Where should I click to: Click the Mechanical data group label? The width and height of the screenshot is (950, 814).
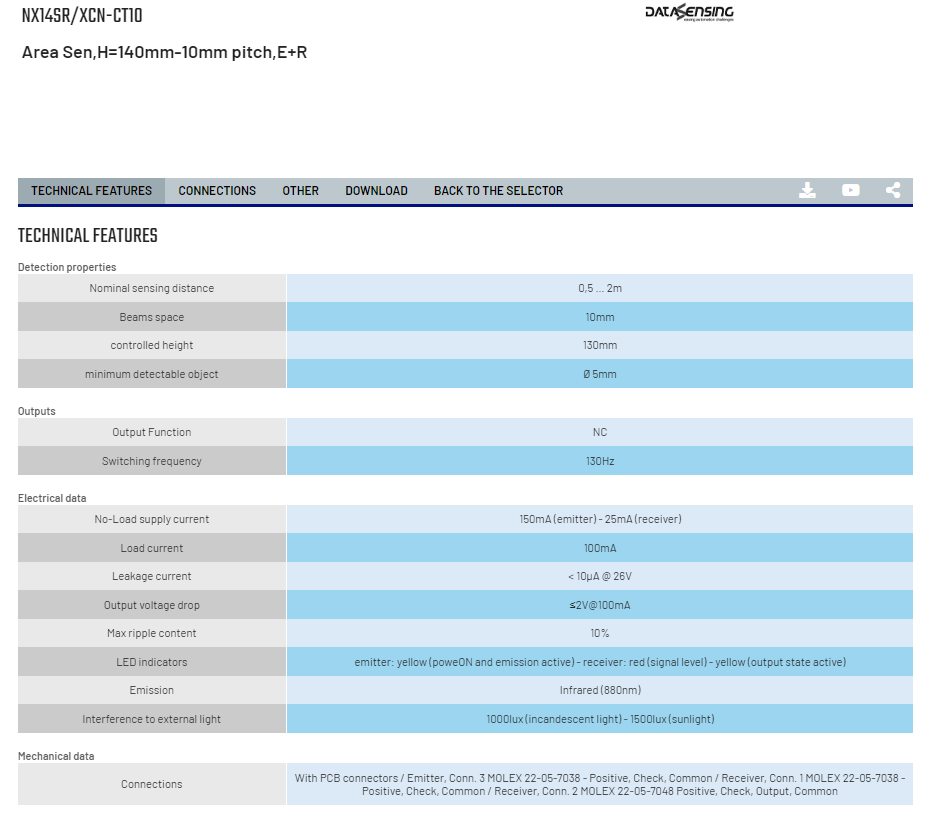[x=56, y=756]
